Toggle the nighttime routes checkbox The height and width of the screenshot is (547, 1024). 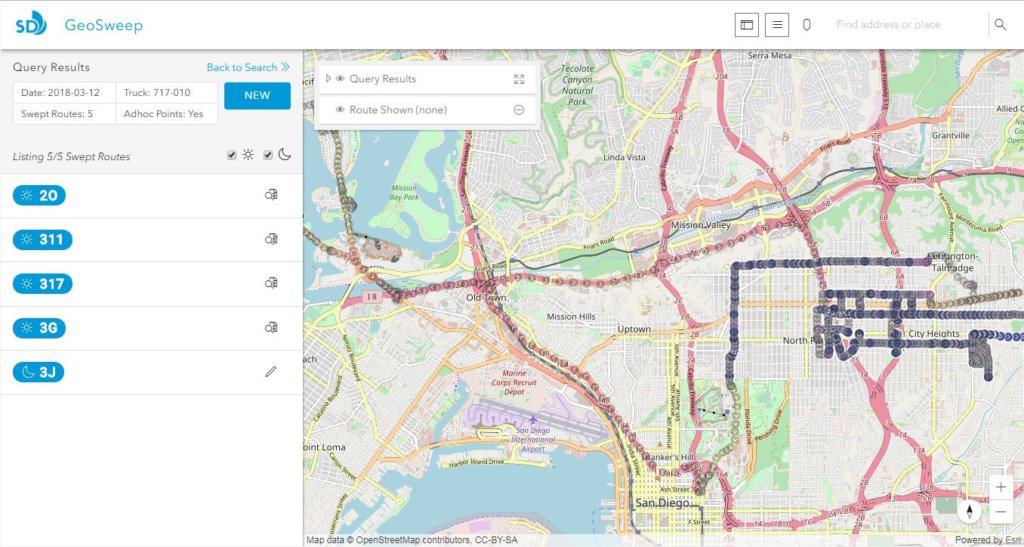pos(268,155)
